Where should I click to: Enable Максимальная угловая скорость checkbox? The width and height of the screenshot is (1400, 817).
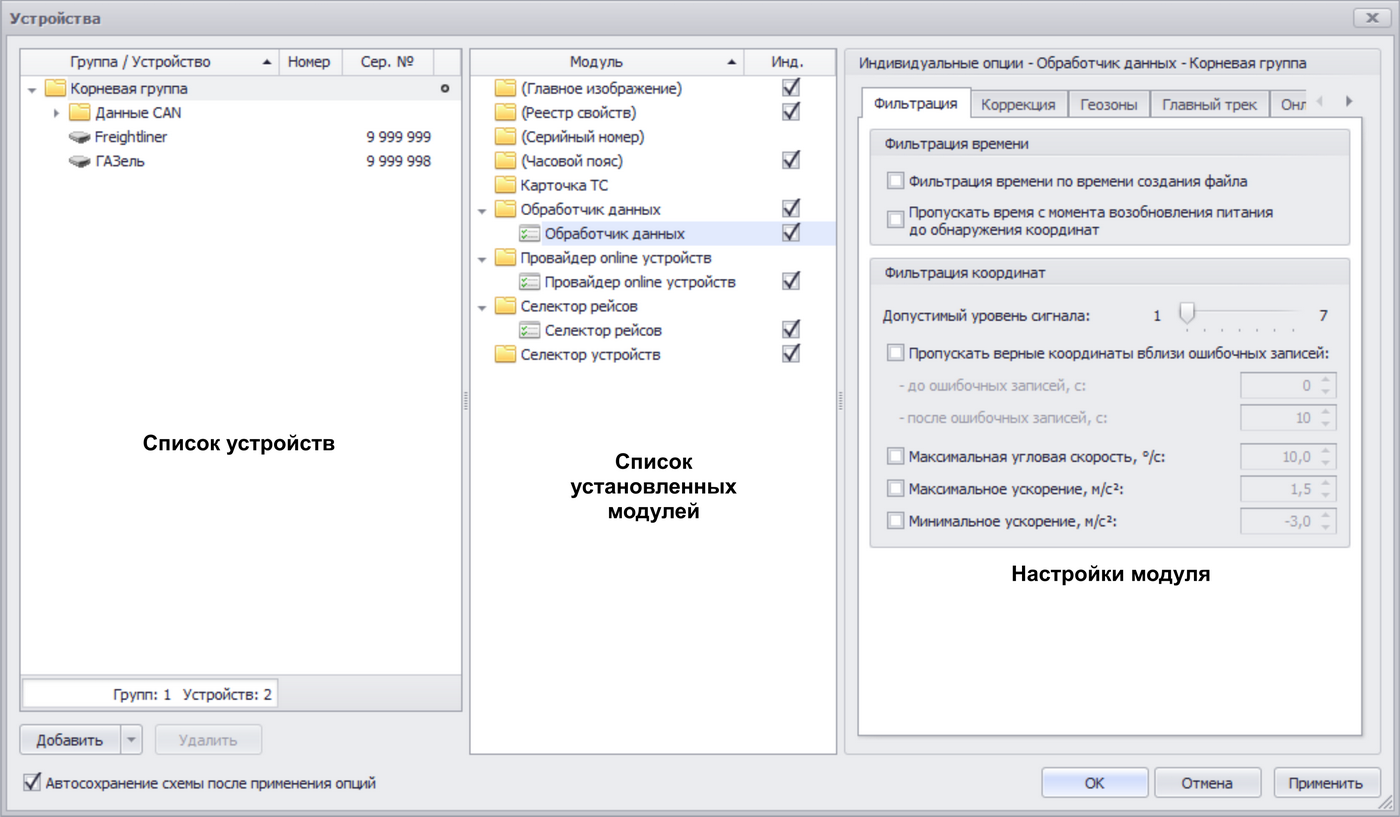pyautogui.click(x=895, y=457)
